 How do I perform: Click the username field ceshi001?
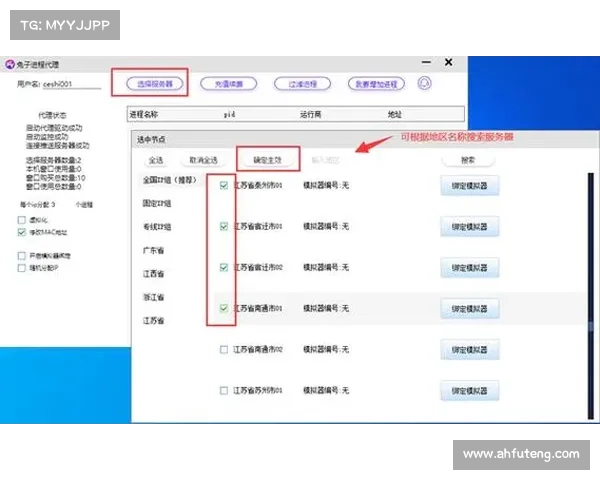(72, 84)
